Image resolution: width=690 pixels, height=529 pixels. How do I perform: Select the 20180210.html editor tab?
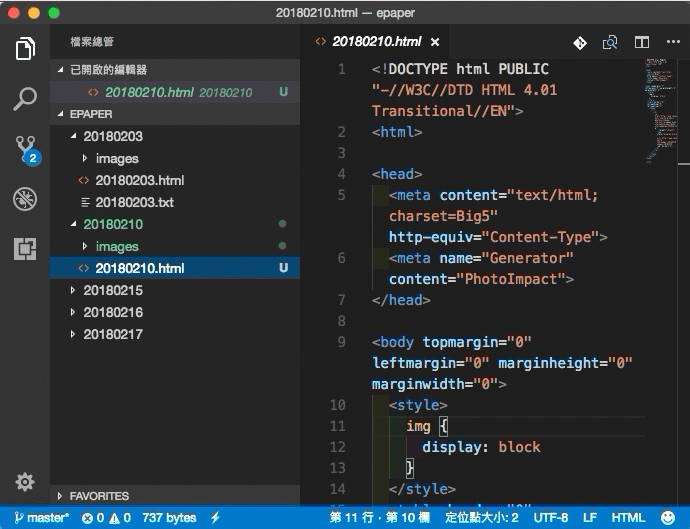(x=375, y=42)
